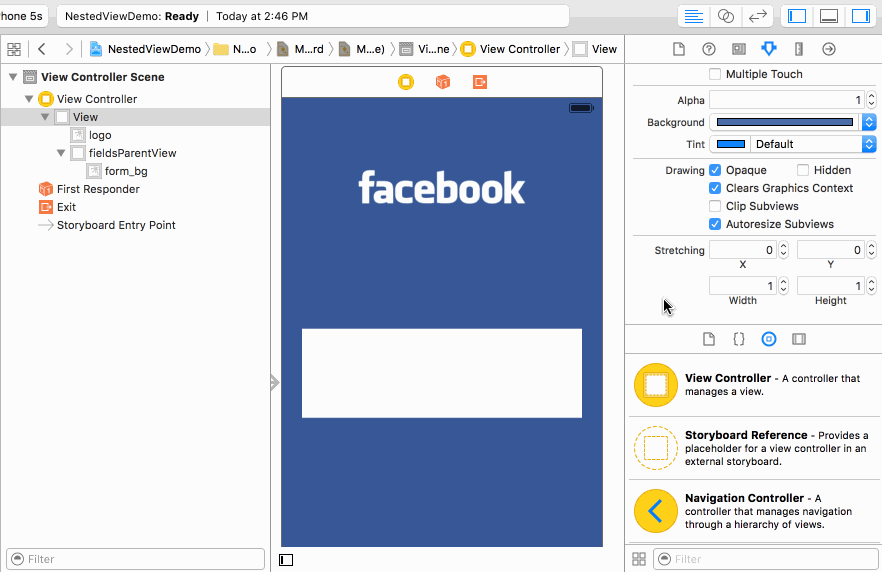Select View Controller in jump bar
The width and height of the screenshot is (882, 572).
pos(511,49)
